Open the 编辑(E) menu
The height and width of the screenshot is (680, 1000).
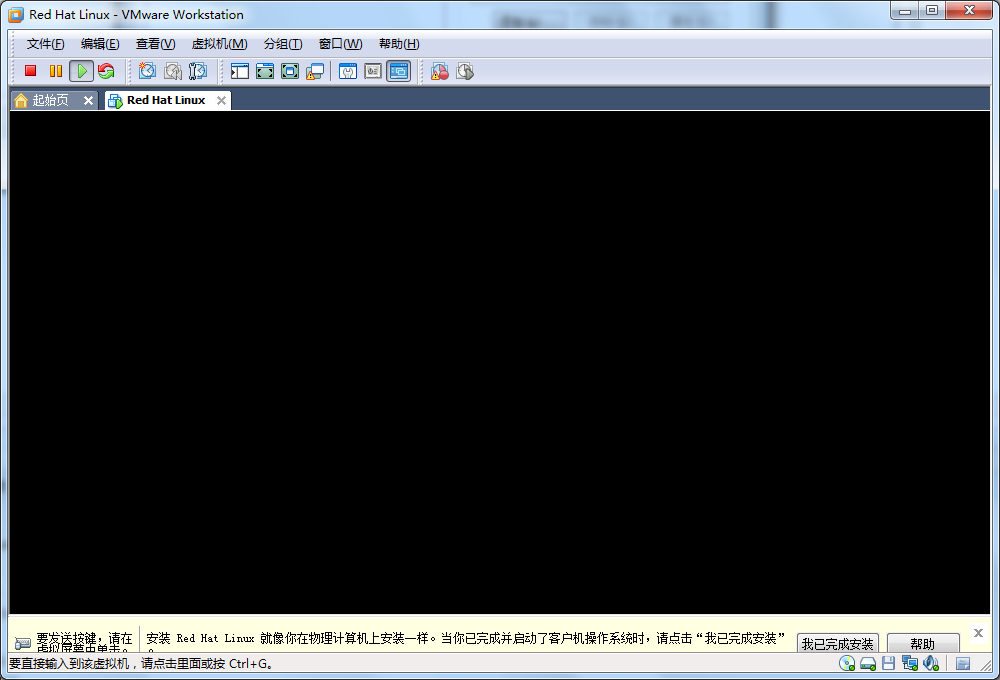[x=100, y=44]
